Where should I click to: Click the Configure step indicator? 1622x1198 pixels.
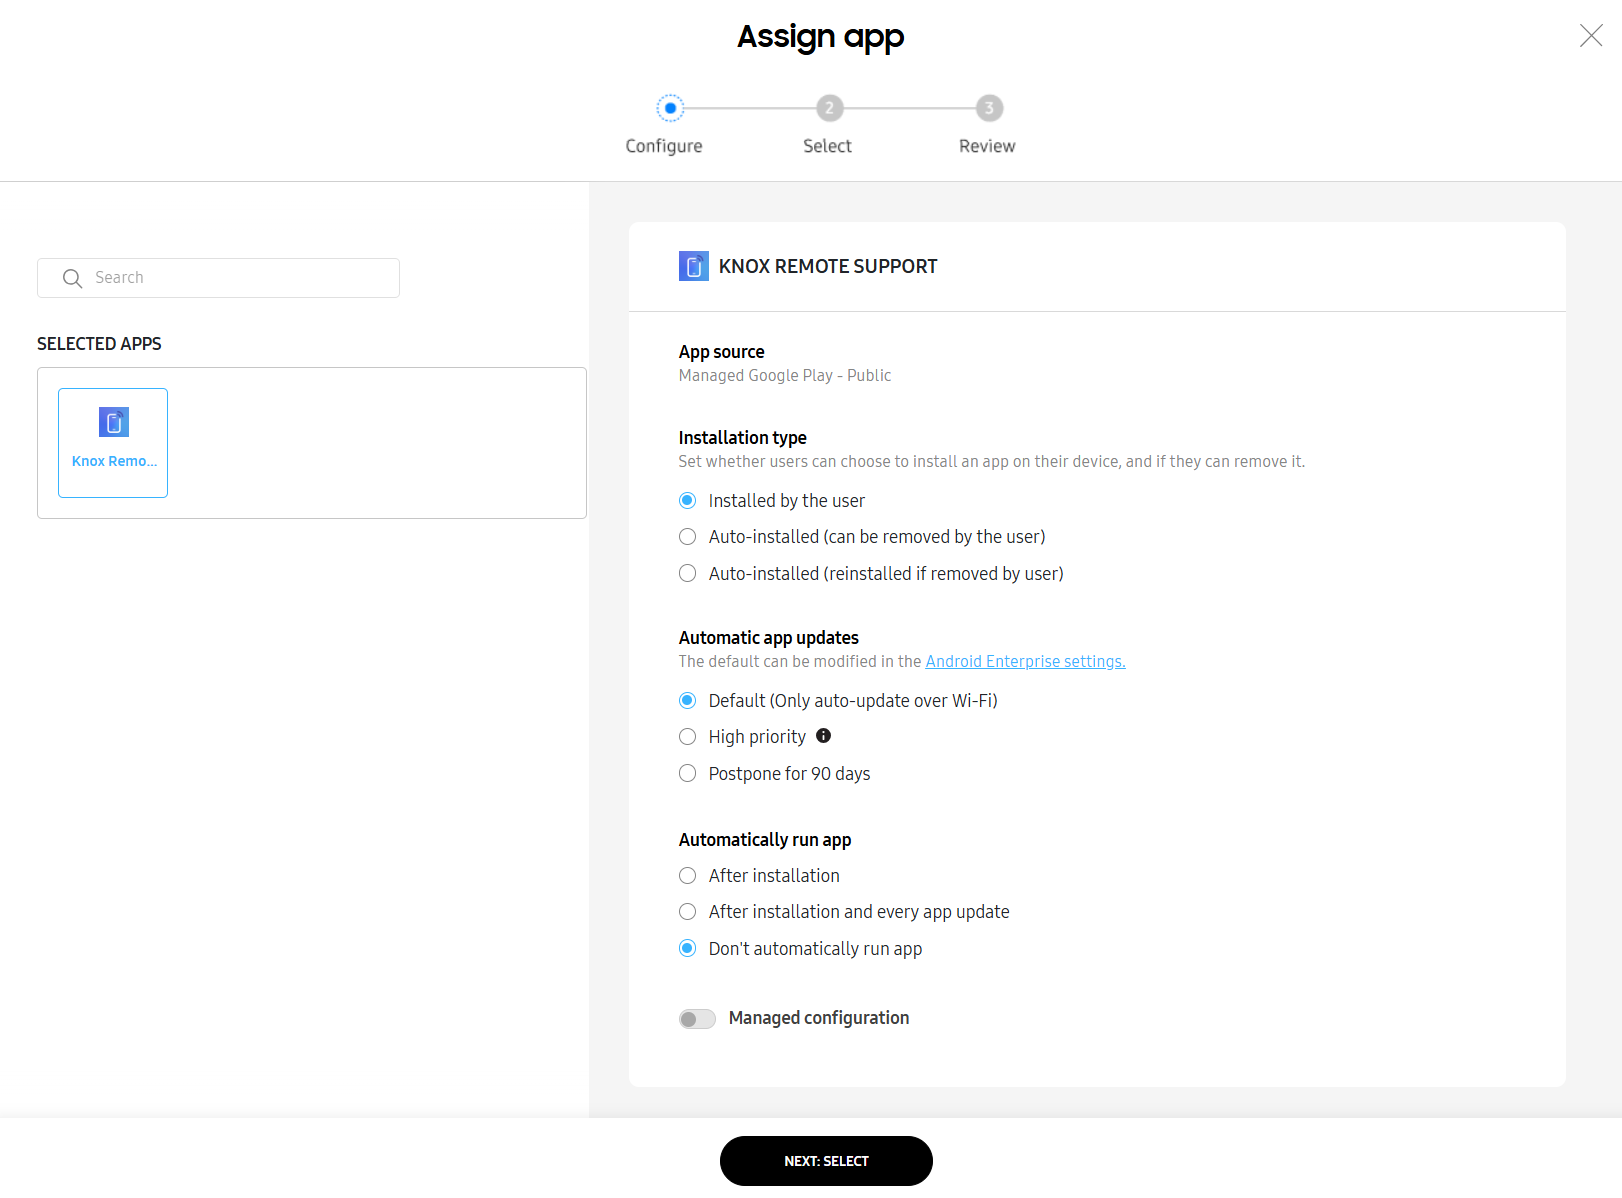[670, 108]
